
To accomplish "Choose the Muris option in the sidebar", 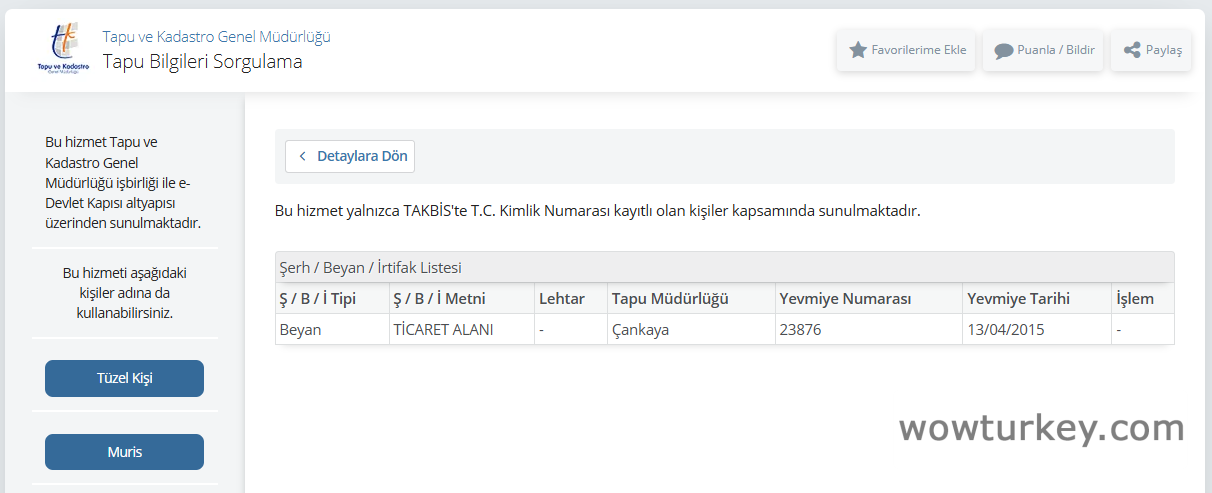I will [x=124, y=452].
